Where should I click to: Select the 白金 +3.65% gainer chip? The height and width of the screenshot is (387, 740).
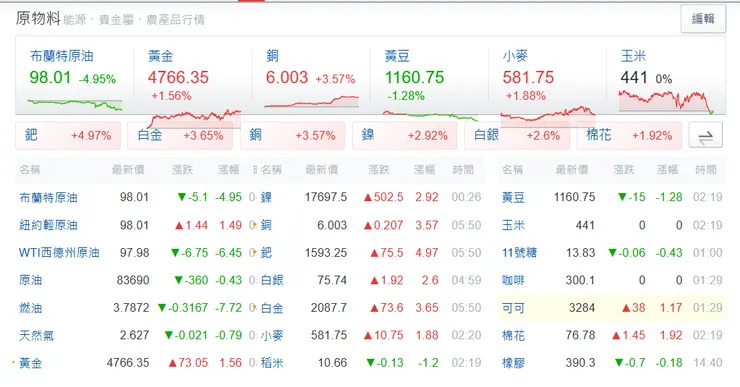[180, 136]
